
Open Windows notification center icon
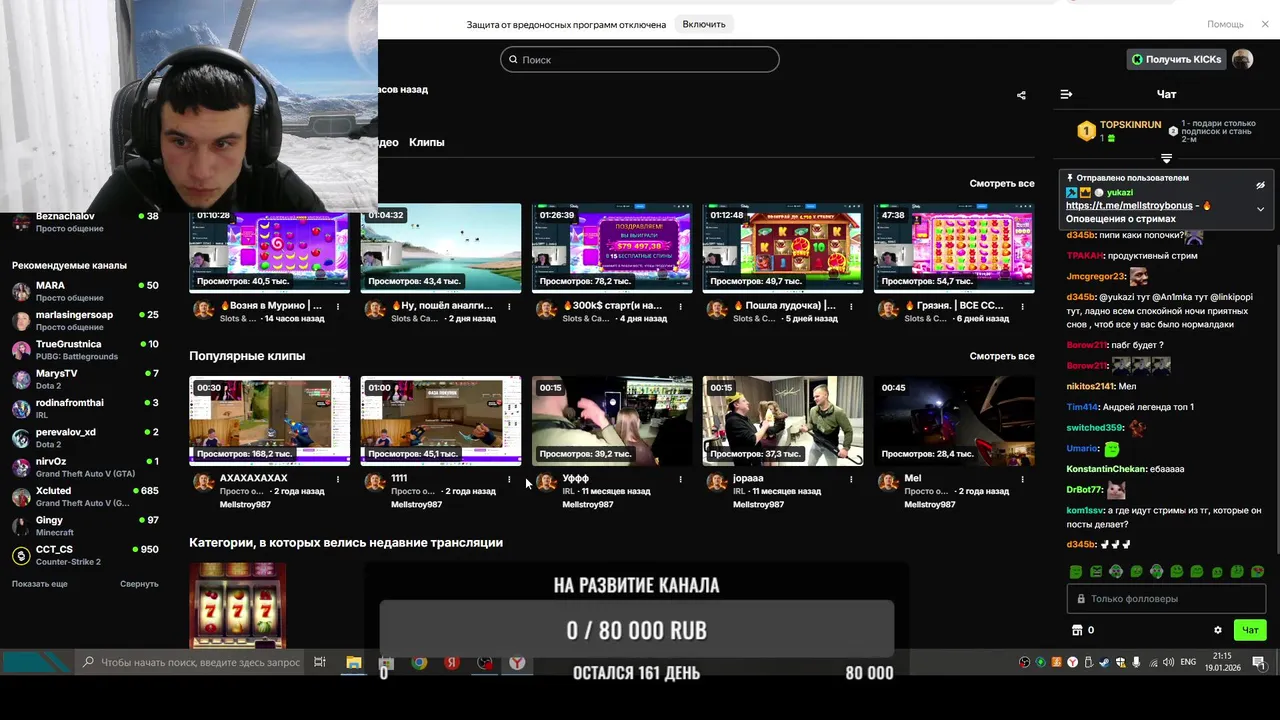(1259, 662)
